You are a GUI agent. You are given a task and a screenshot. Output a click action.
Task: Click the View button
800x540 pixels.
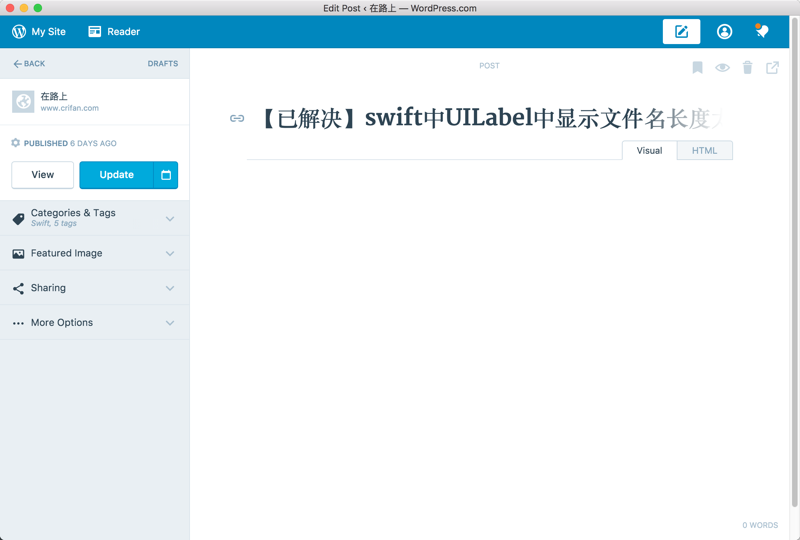tap(43, 175)
